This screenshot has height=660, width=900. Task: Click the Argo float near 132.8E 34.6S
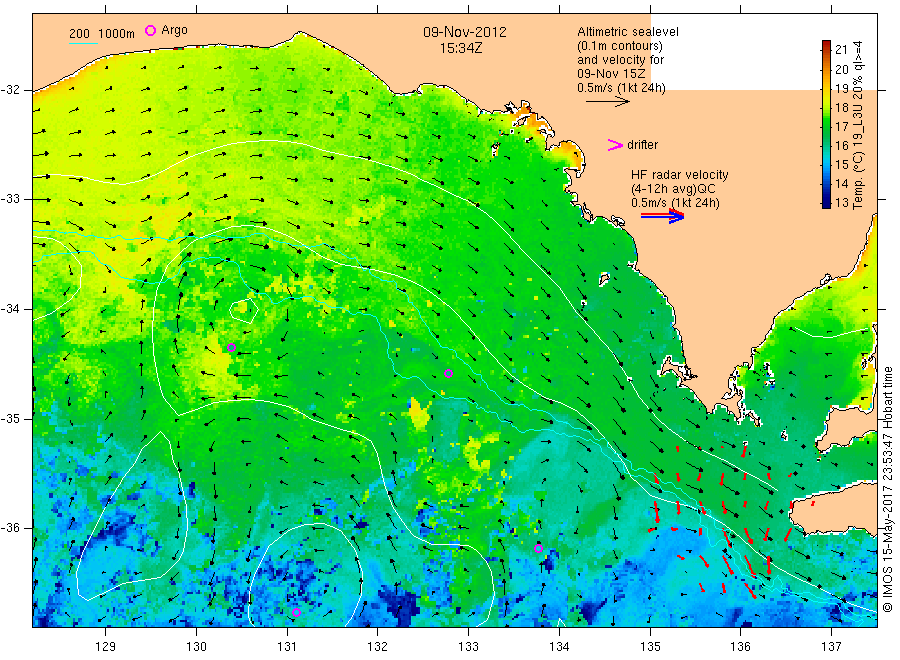click(449, 374)
